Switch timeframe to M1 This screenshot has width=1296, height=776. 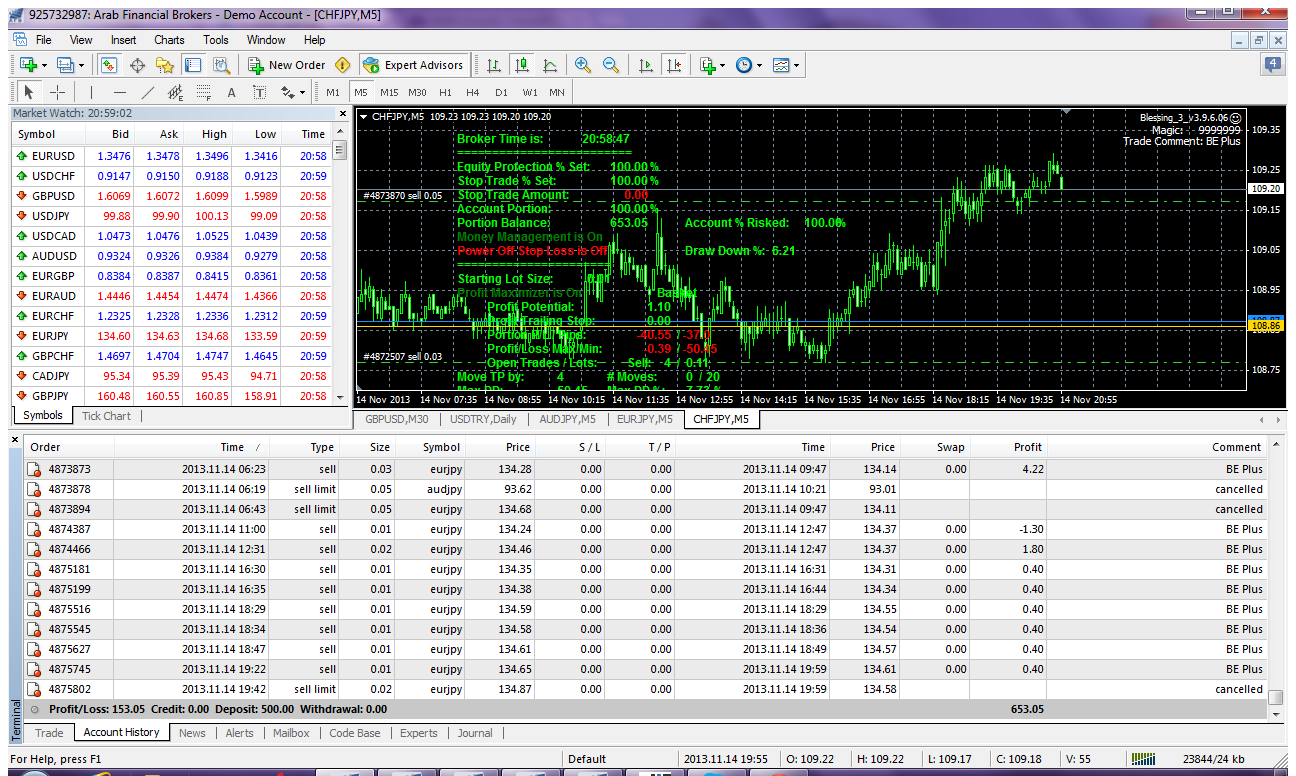coord(333,92)
